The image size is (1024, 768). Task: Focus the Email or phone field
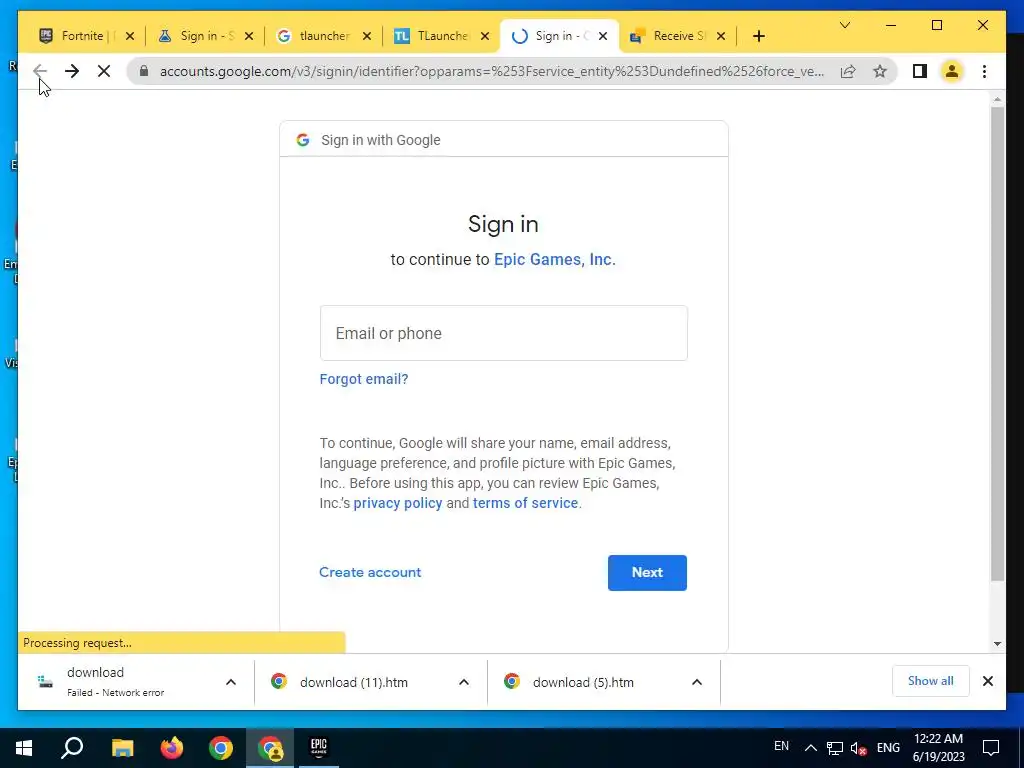504,333
